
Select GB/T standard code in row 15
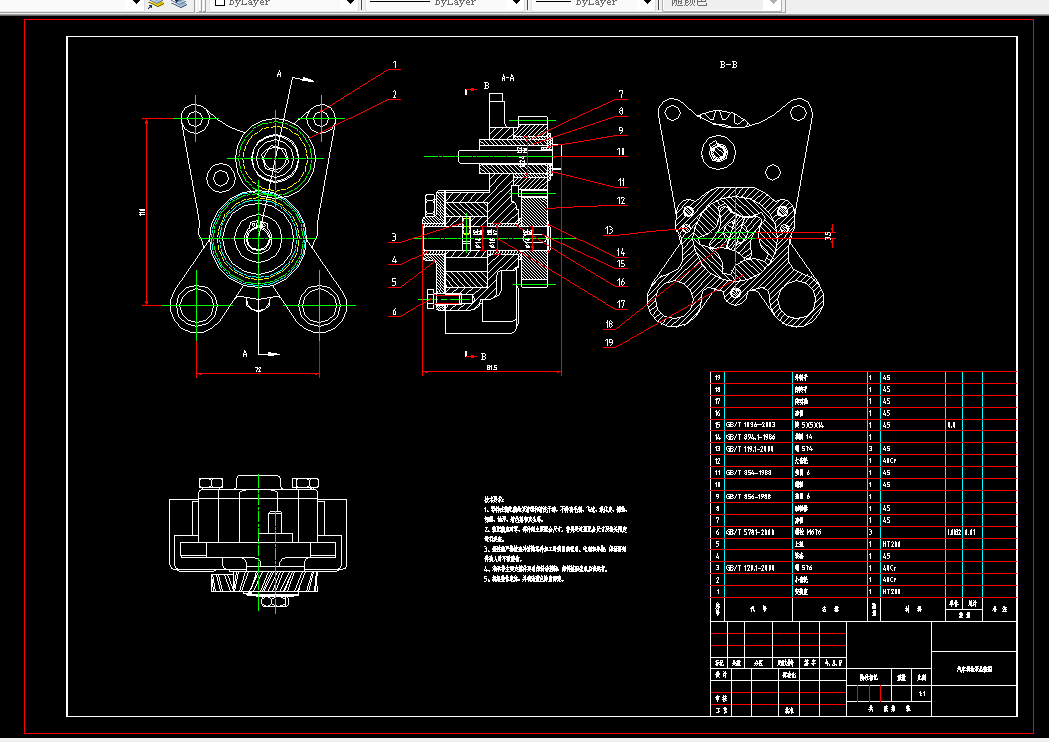pyautogui.click(x=751, y=426)
